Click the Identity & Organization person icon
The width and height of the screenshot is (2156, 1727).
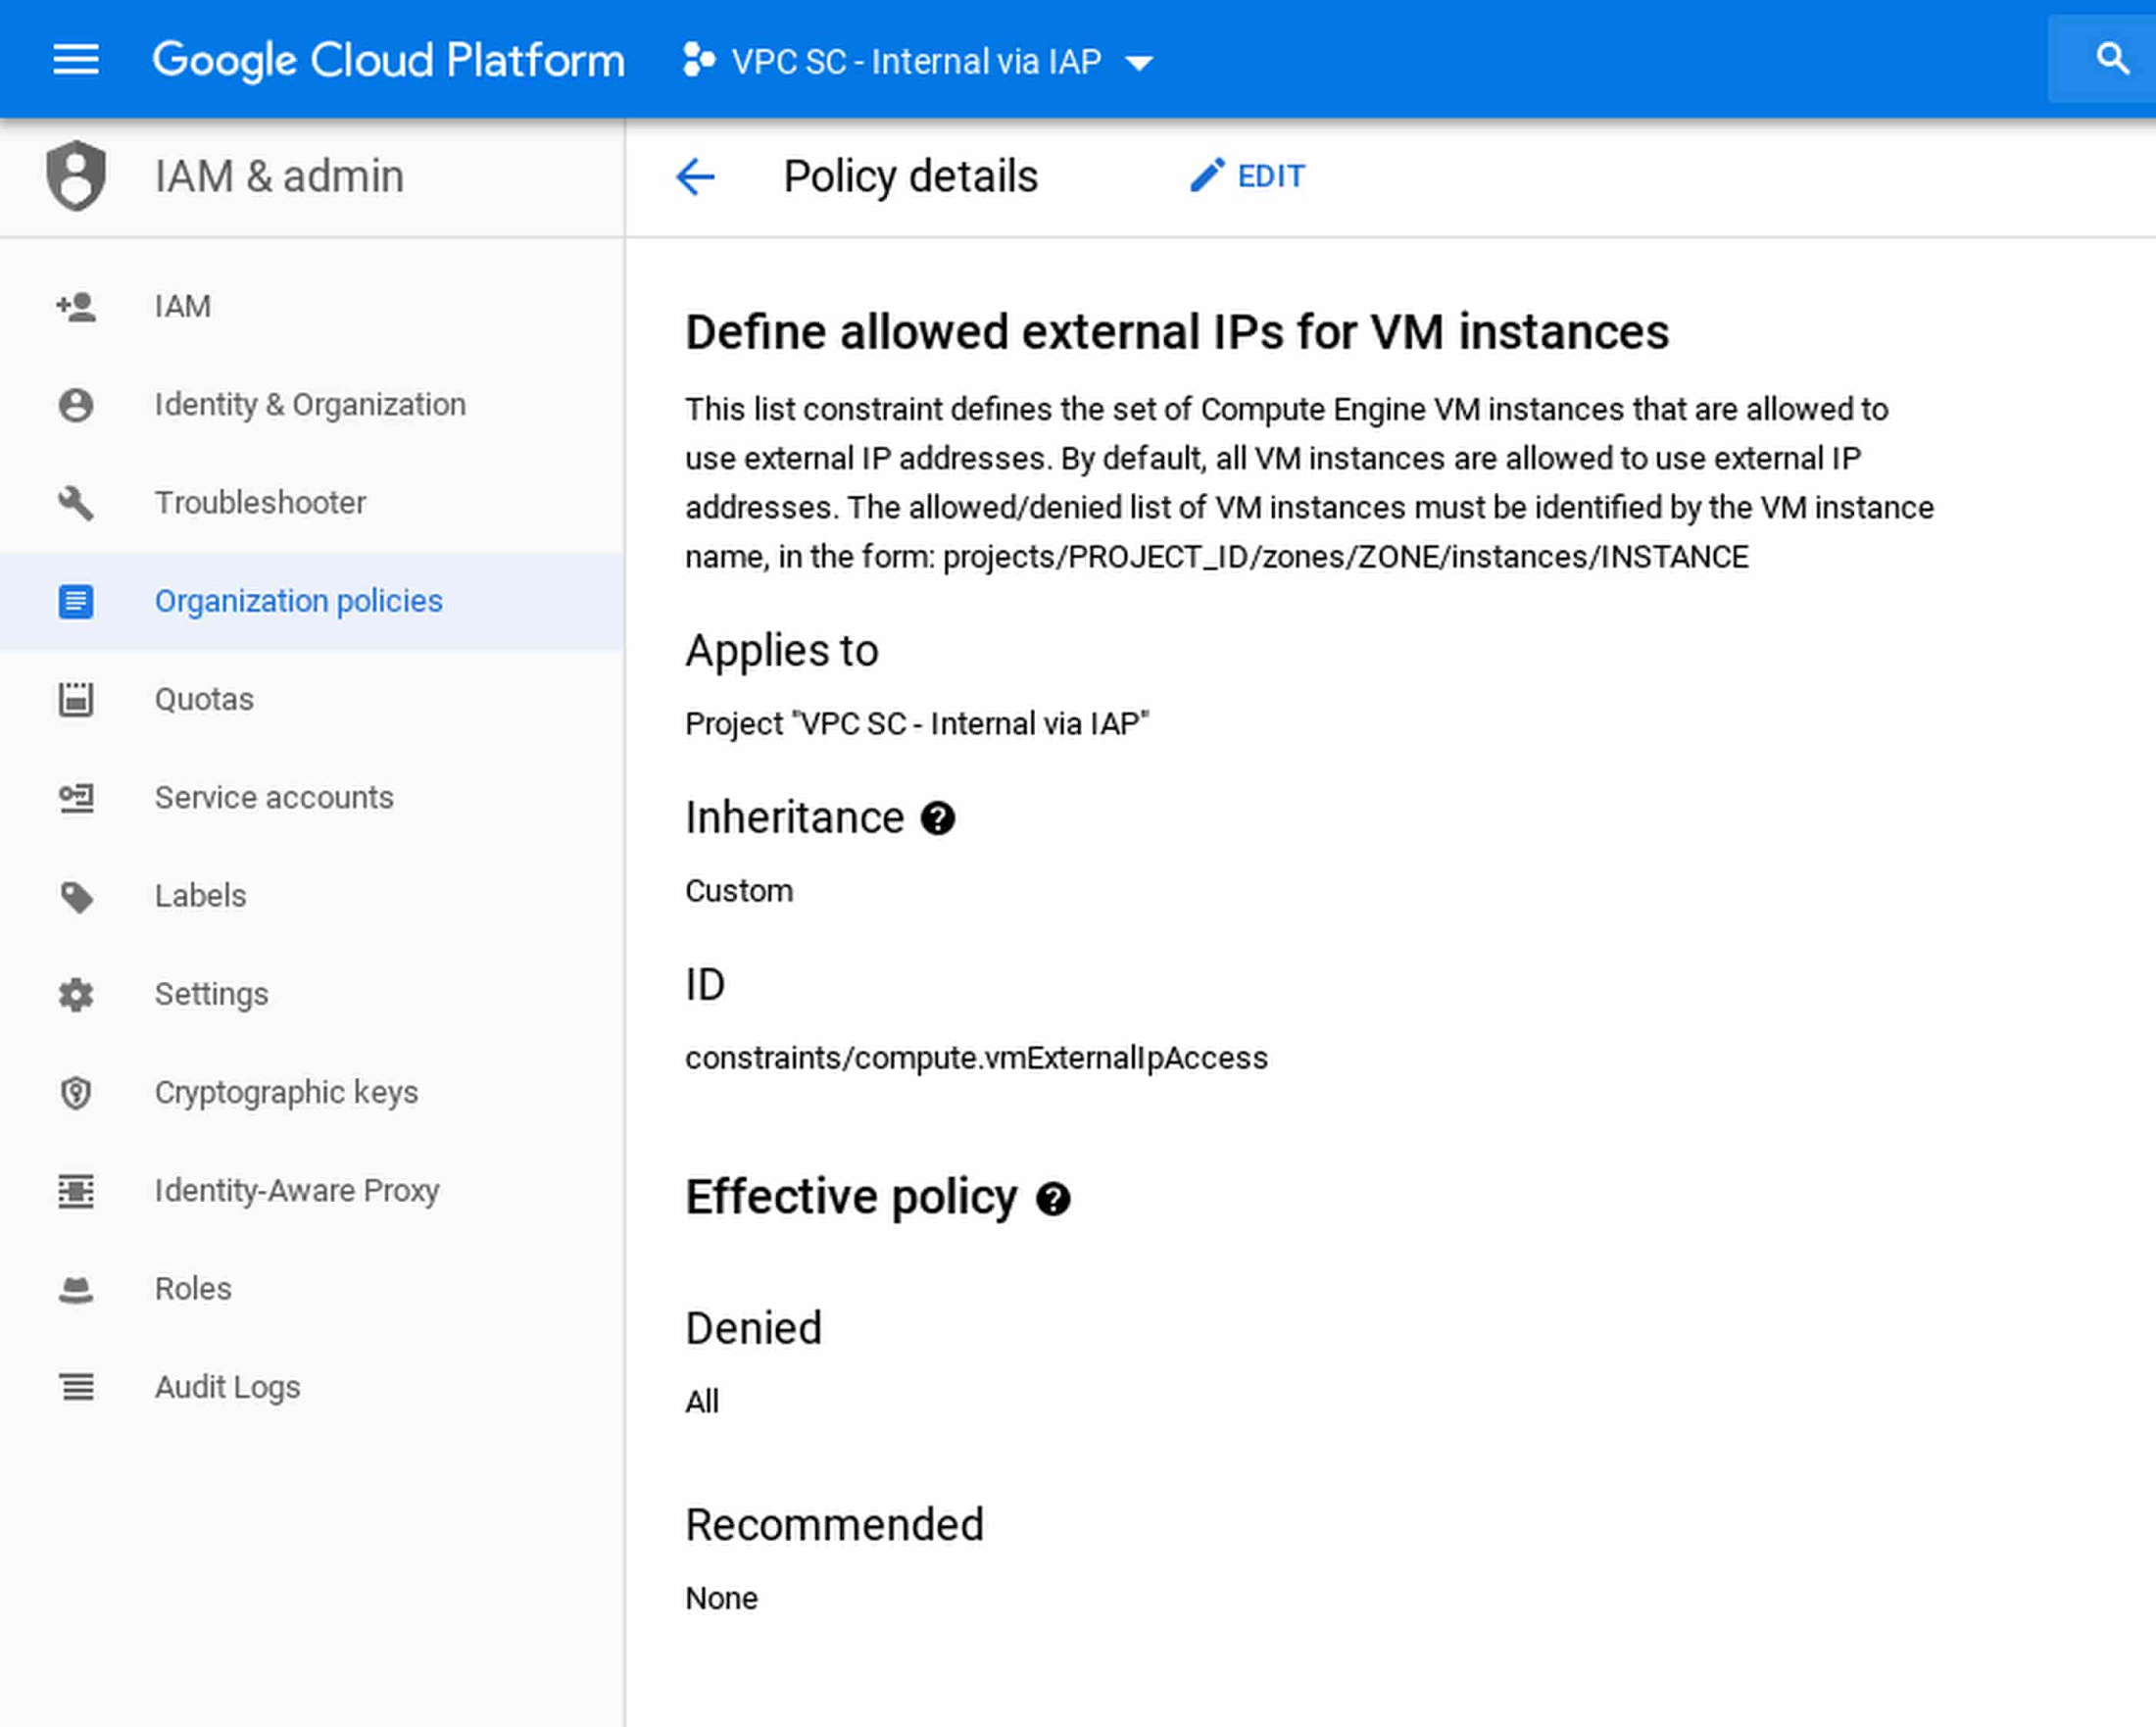[76, 405]
